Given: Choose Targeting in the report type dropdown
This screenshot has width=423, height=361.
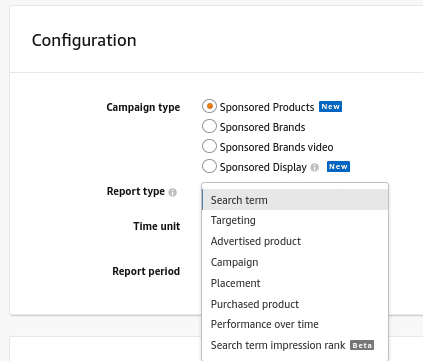Looking at the screenshot, I should coord(295,220).
